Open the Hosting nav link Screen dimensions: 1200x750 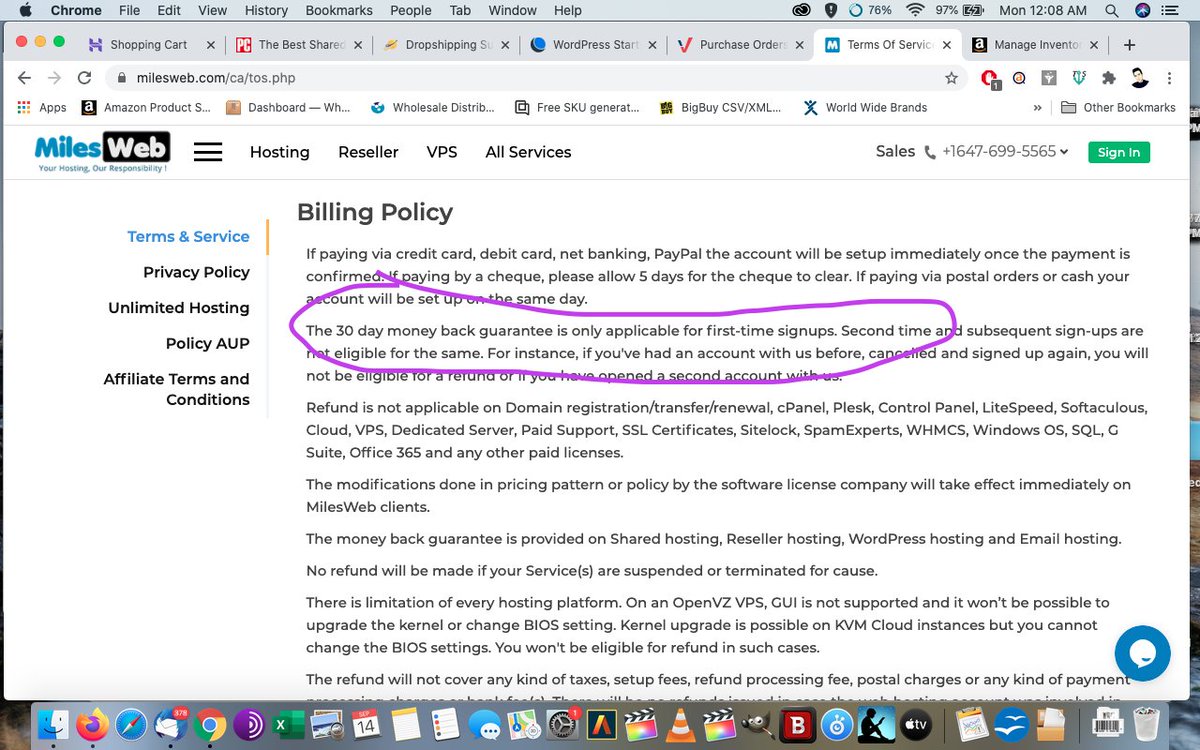280,152
